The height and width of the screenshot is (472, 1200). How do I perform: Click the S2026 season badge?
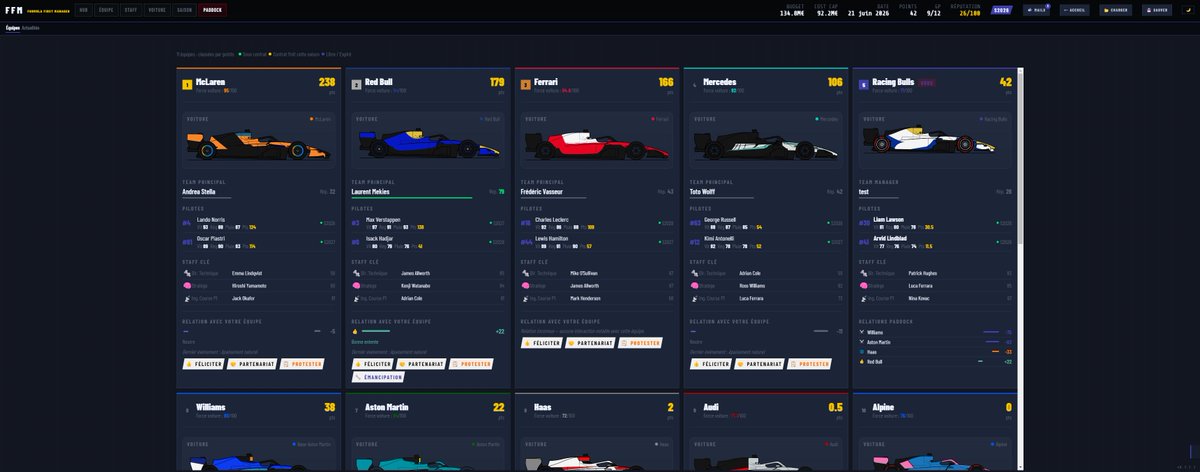[1001, 10]
